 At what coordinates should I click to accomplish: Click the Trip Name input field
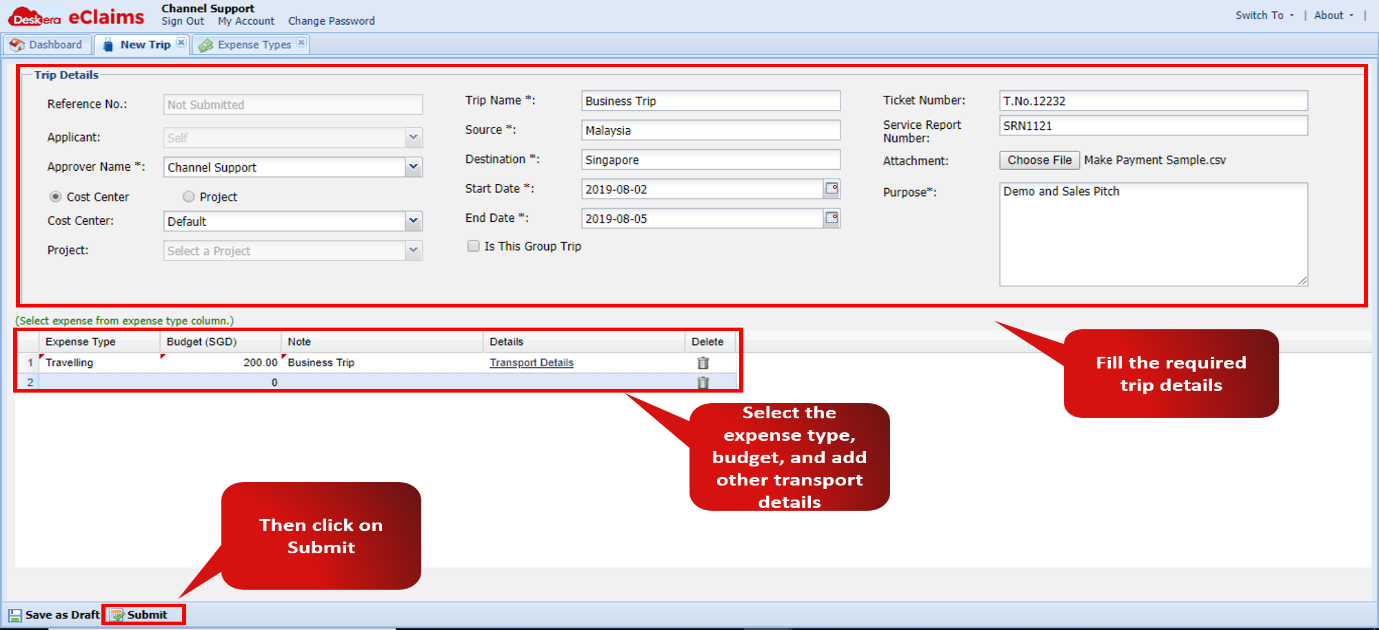coord(711,101)
